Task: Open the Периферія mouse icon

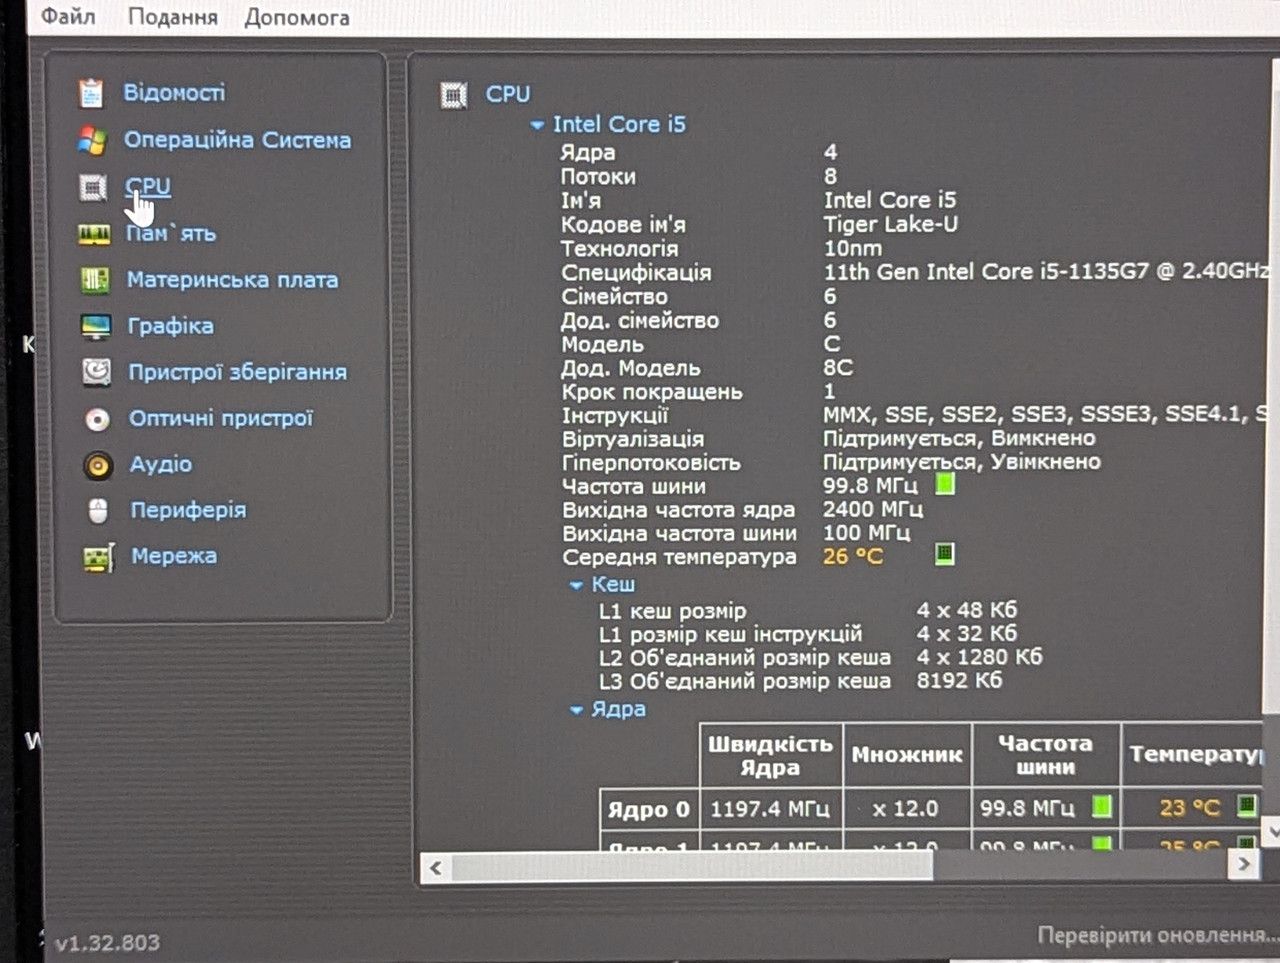Action: point(98,511)
